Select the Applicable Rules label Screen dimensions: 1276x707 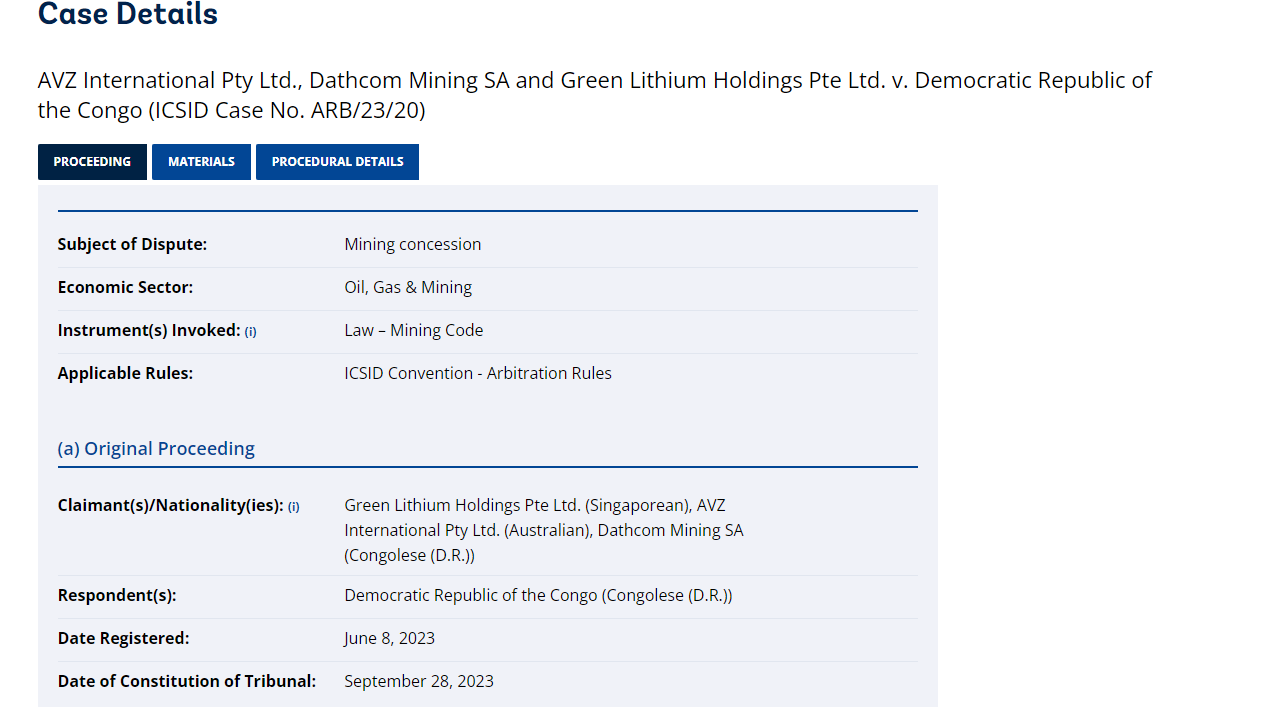point(125,373)
